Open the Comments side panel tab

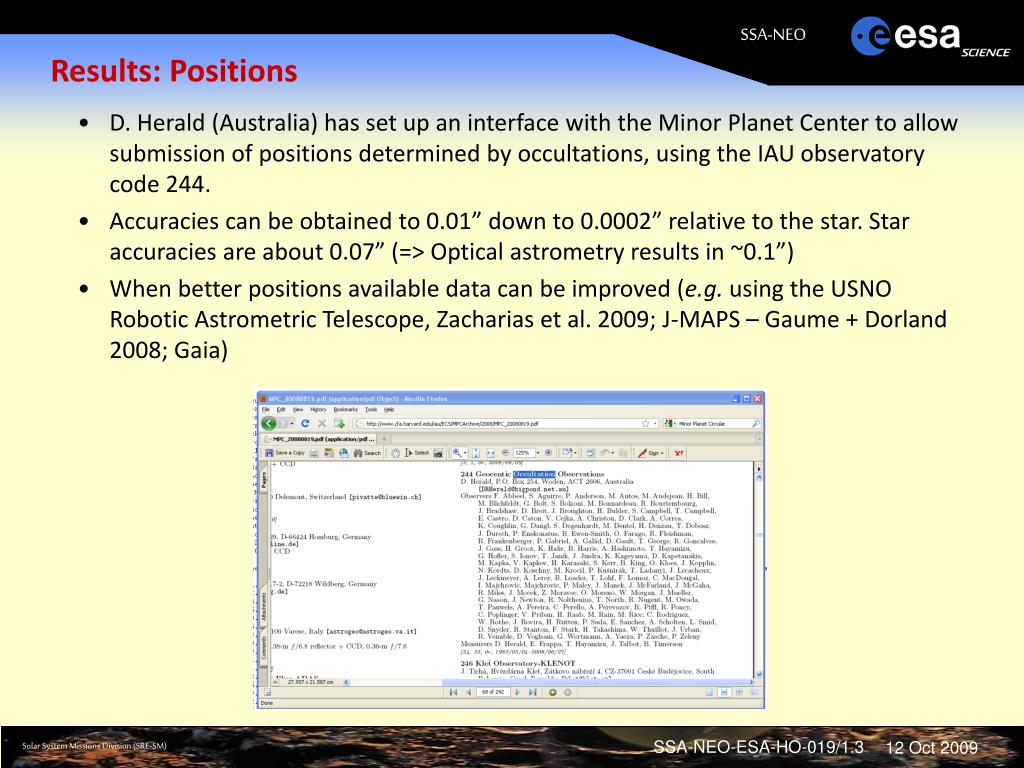pos(264,648)
